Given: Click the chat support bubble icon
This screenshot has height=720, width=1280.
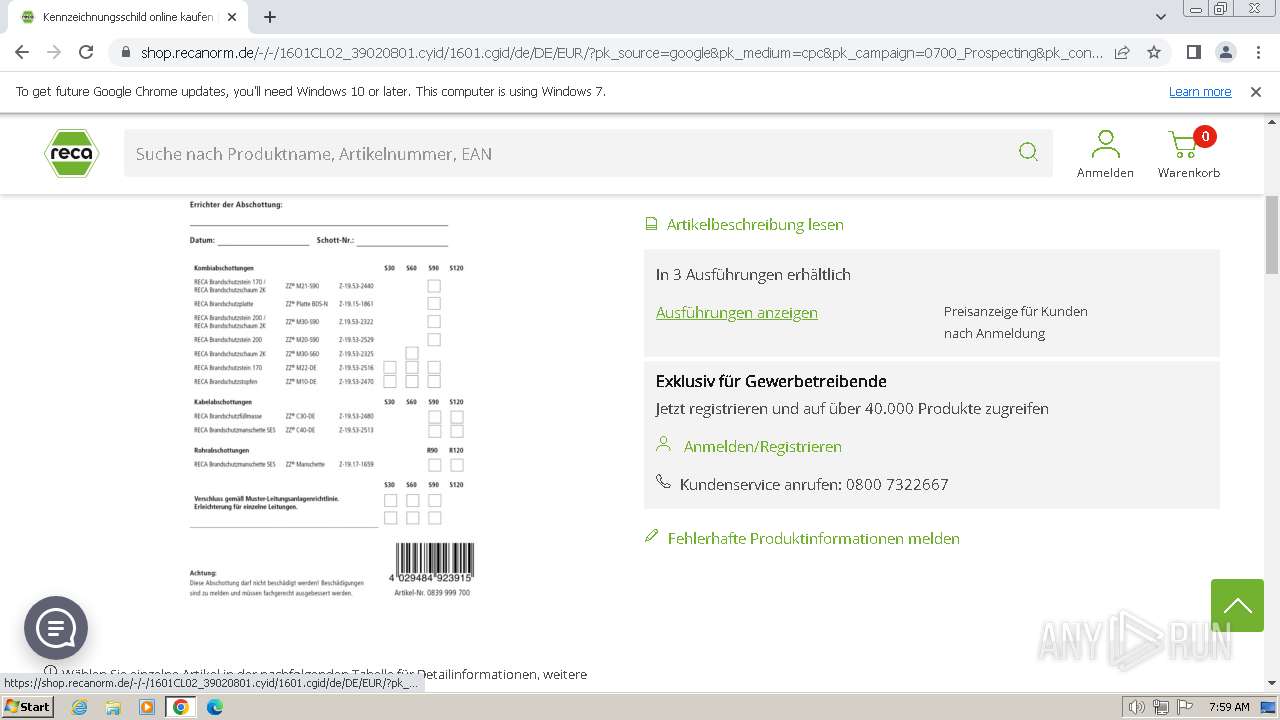Looking at the screenshot, I should coord(56,628).
